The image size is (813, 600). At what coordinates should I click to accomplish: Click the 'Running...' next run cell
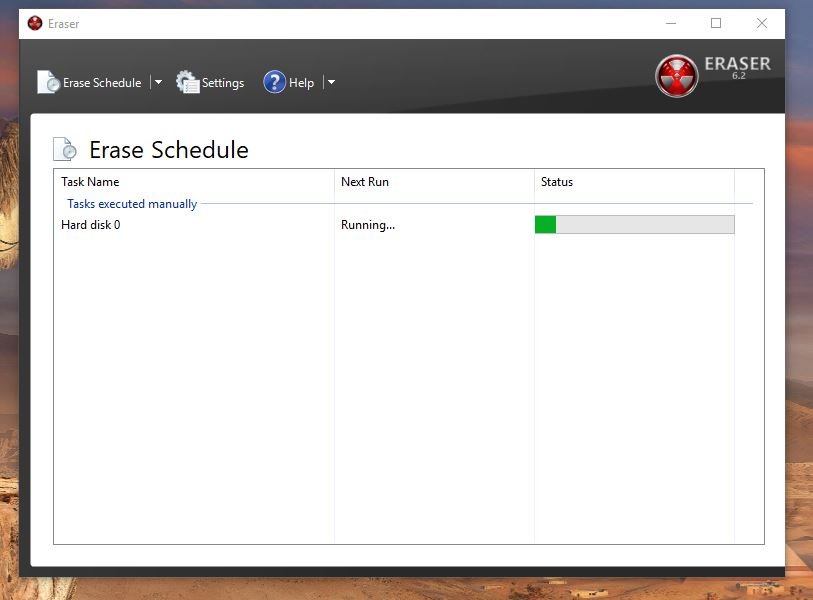click(368, 225)
